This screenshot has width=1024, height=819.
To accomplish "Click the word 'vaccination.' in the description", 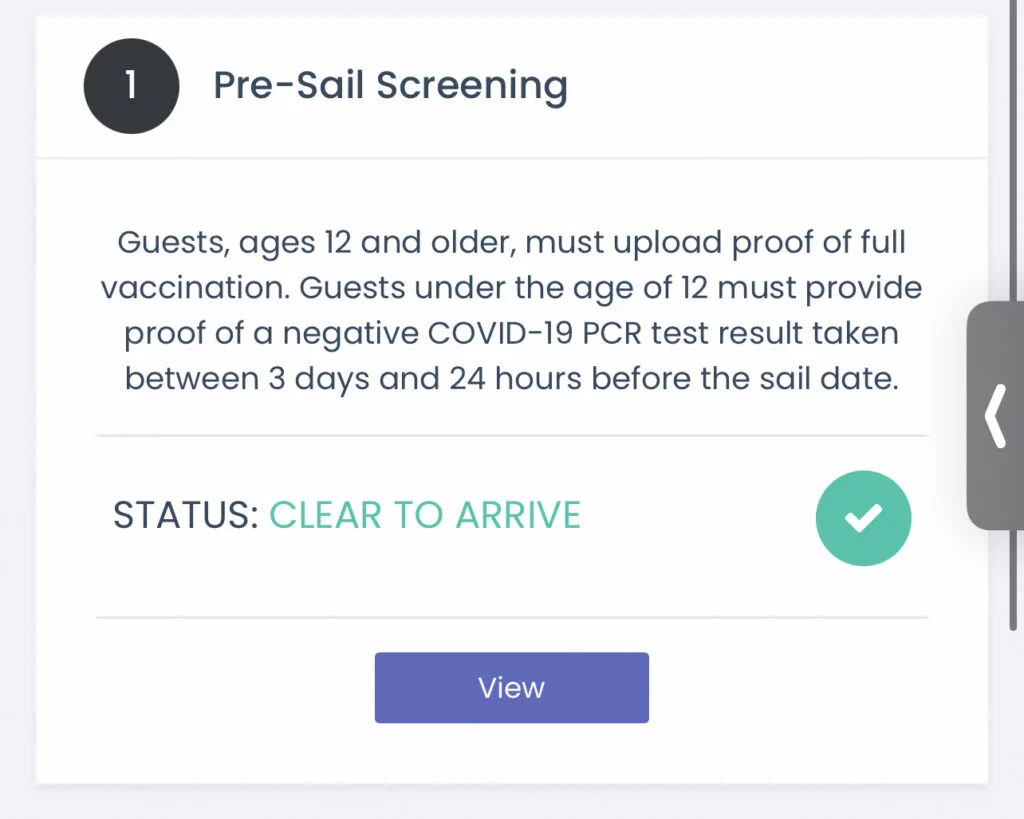I will pyautogui.click(x=195, y=288).
